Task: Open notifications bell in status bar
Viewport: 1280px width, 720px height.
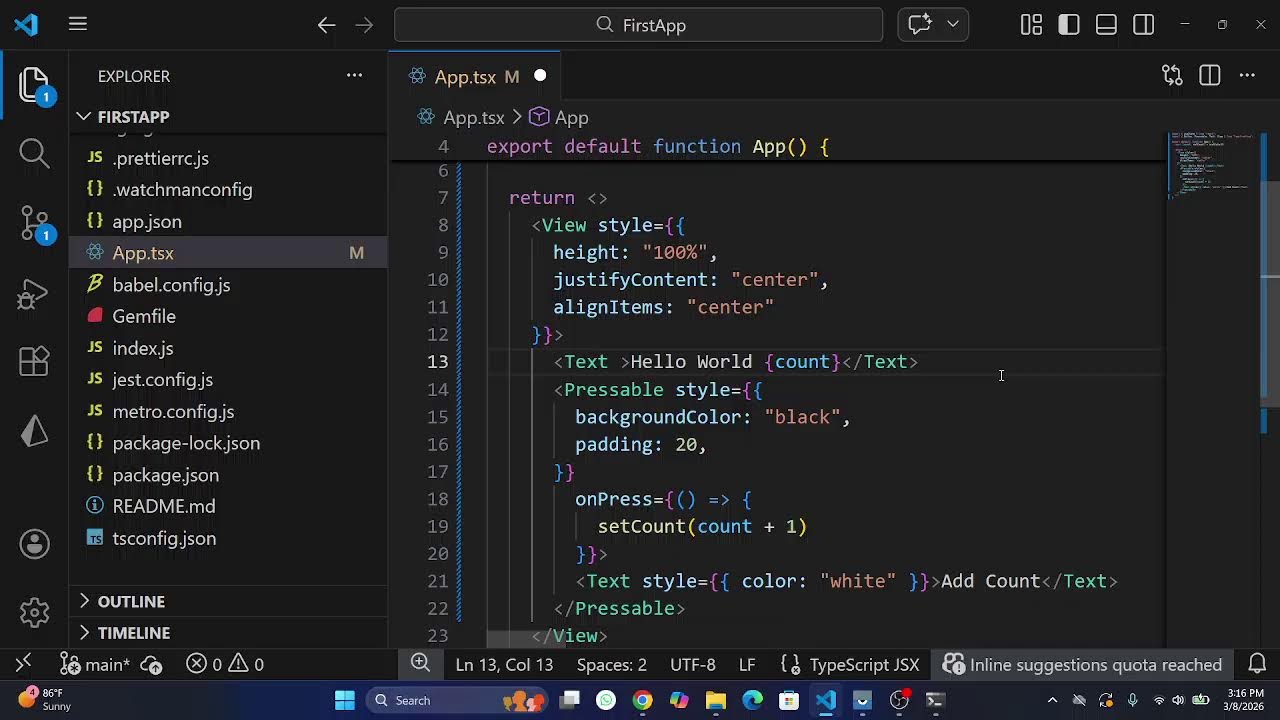Action: tap(1258, 665)
